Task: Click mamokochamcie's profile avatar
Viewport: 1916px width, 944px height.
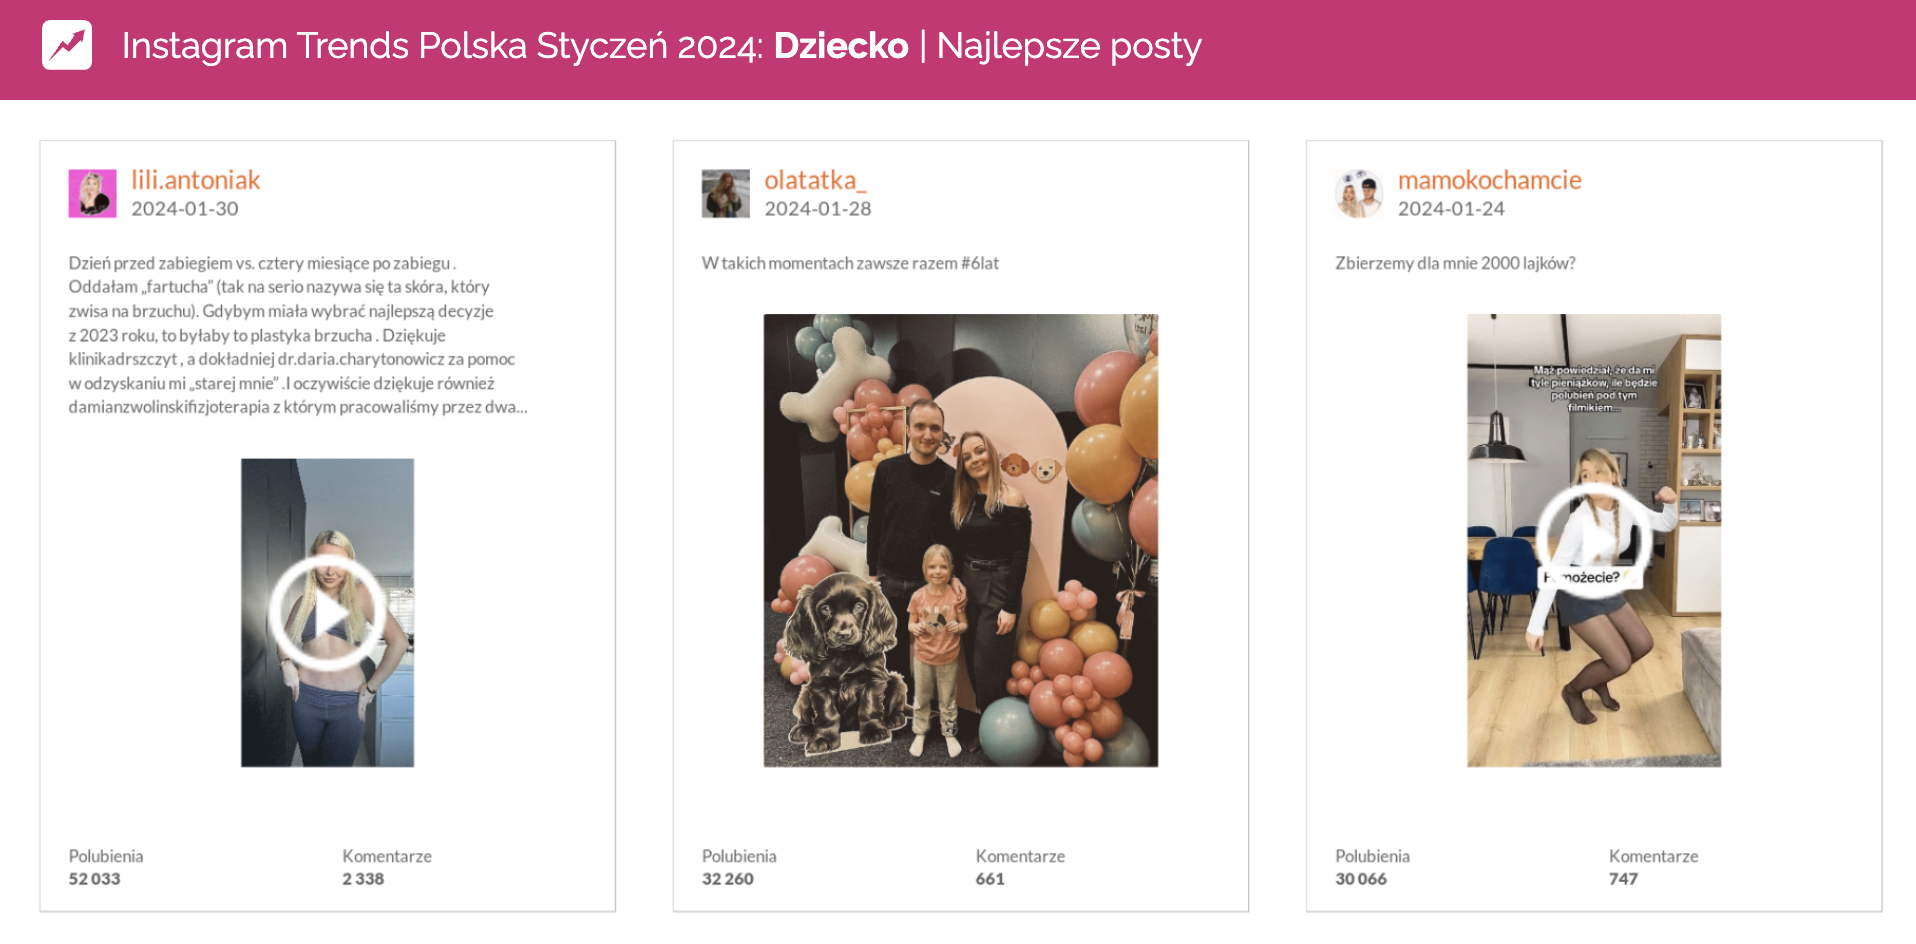Action: coord(1359,192)
